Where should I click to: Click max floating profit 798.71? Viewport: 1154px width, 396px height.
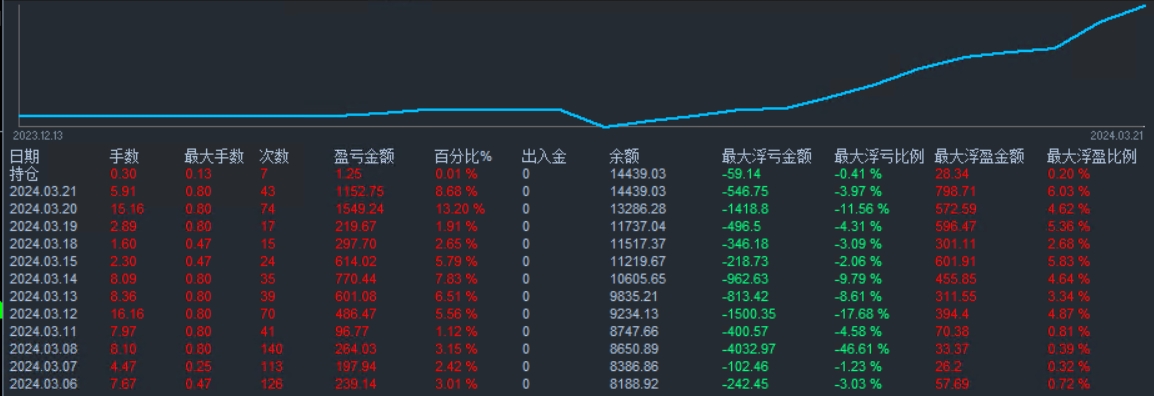tap(955, 191)
